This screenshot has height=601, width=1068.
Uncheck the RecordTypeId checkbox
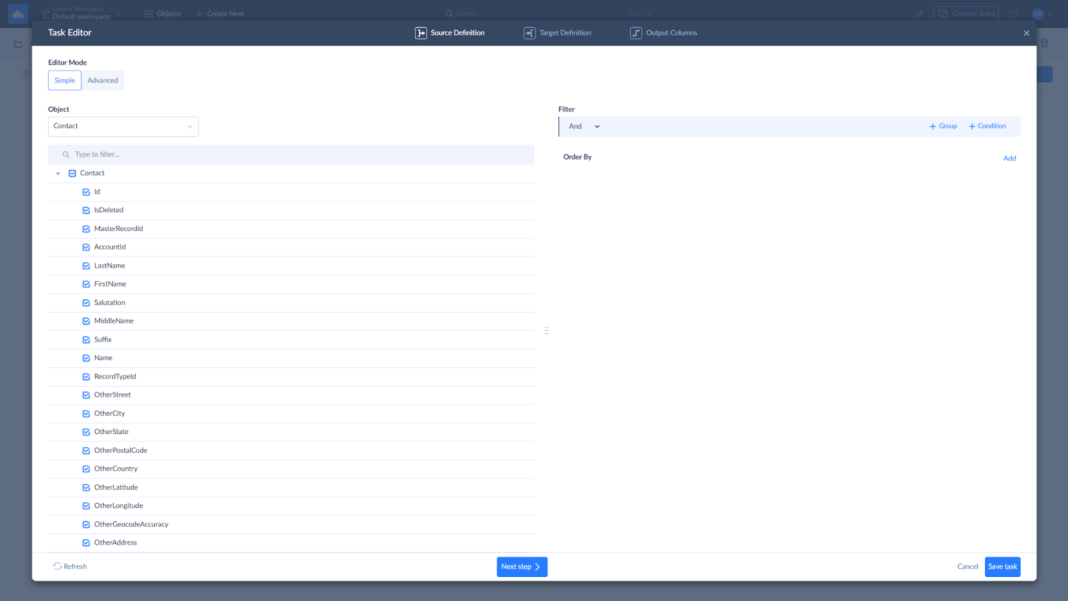(86, 377)
